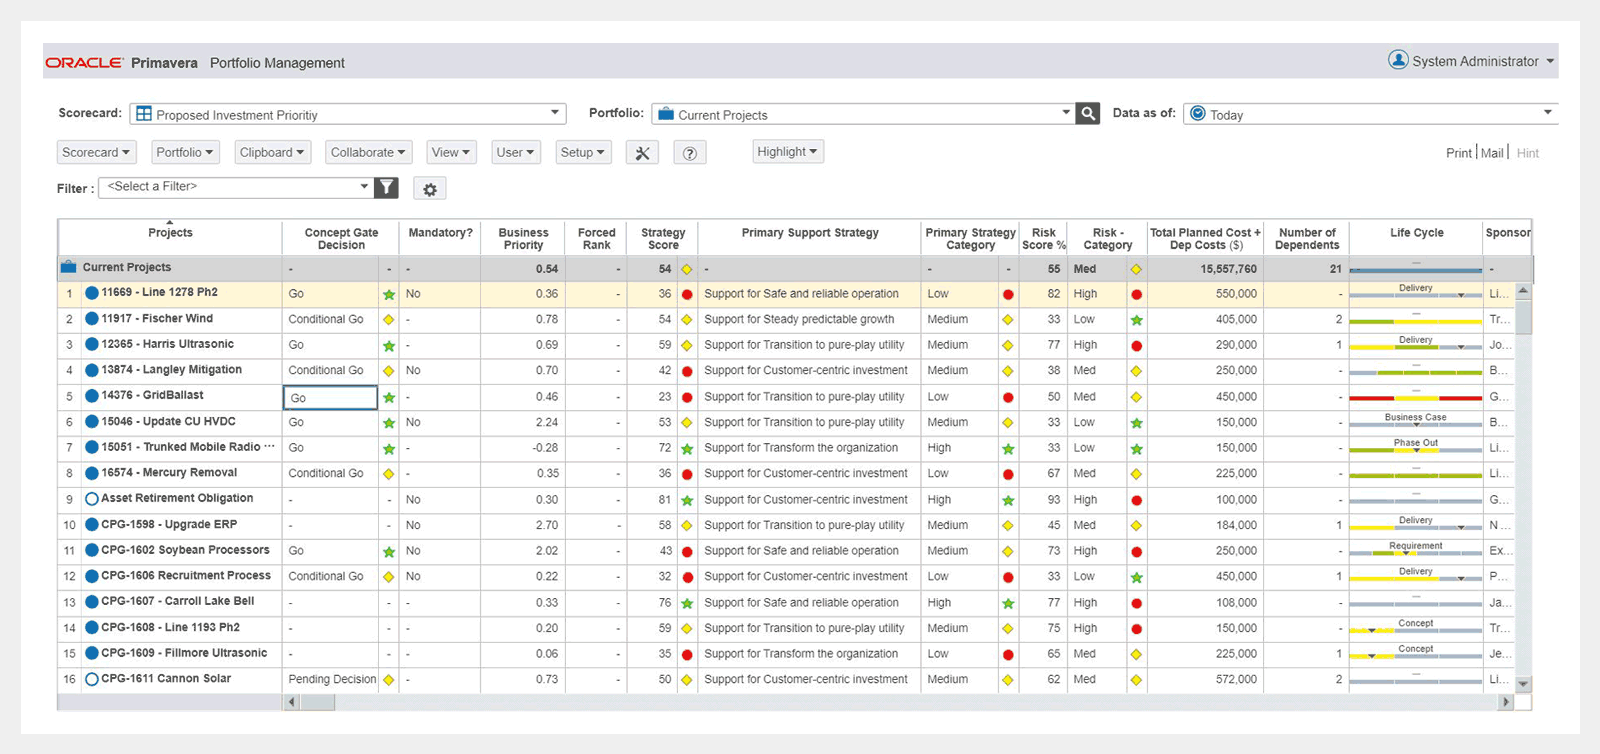Click the Current Projects briefcase icon in table

pos(69,267)
